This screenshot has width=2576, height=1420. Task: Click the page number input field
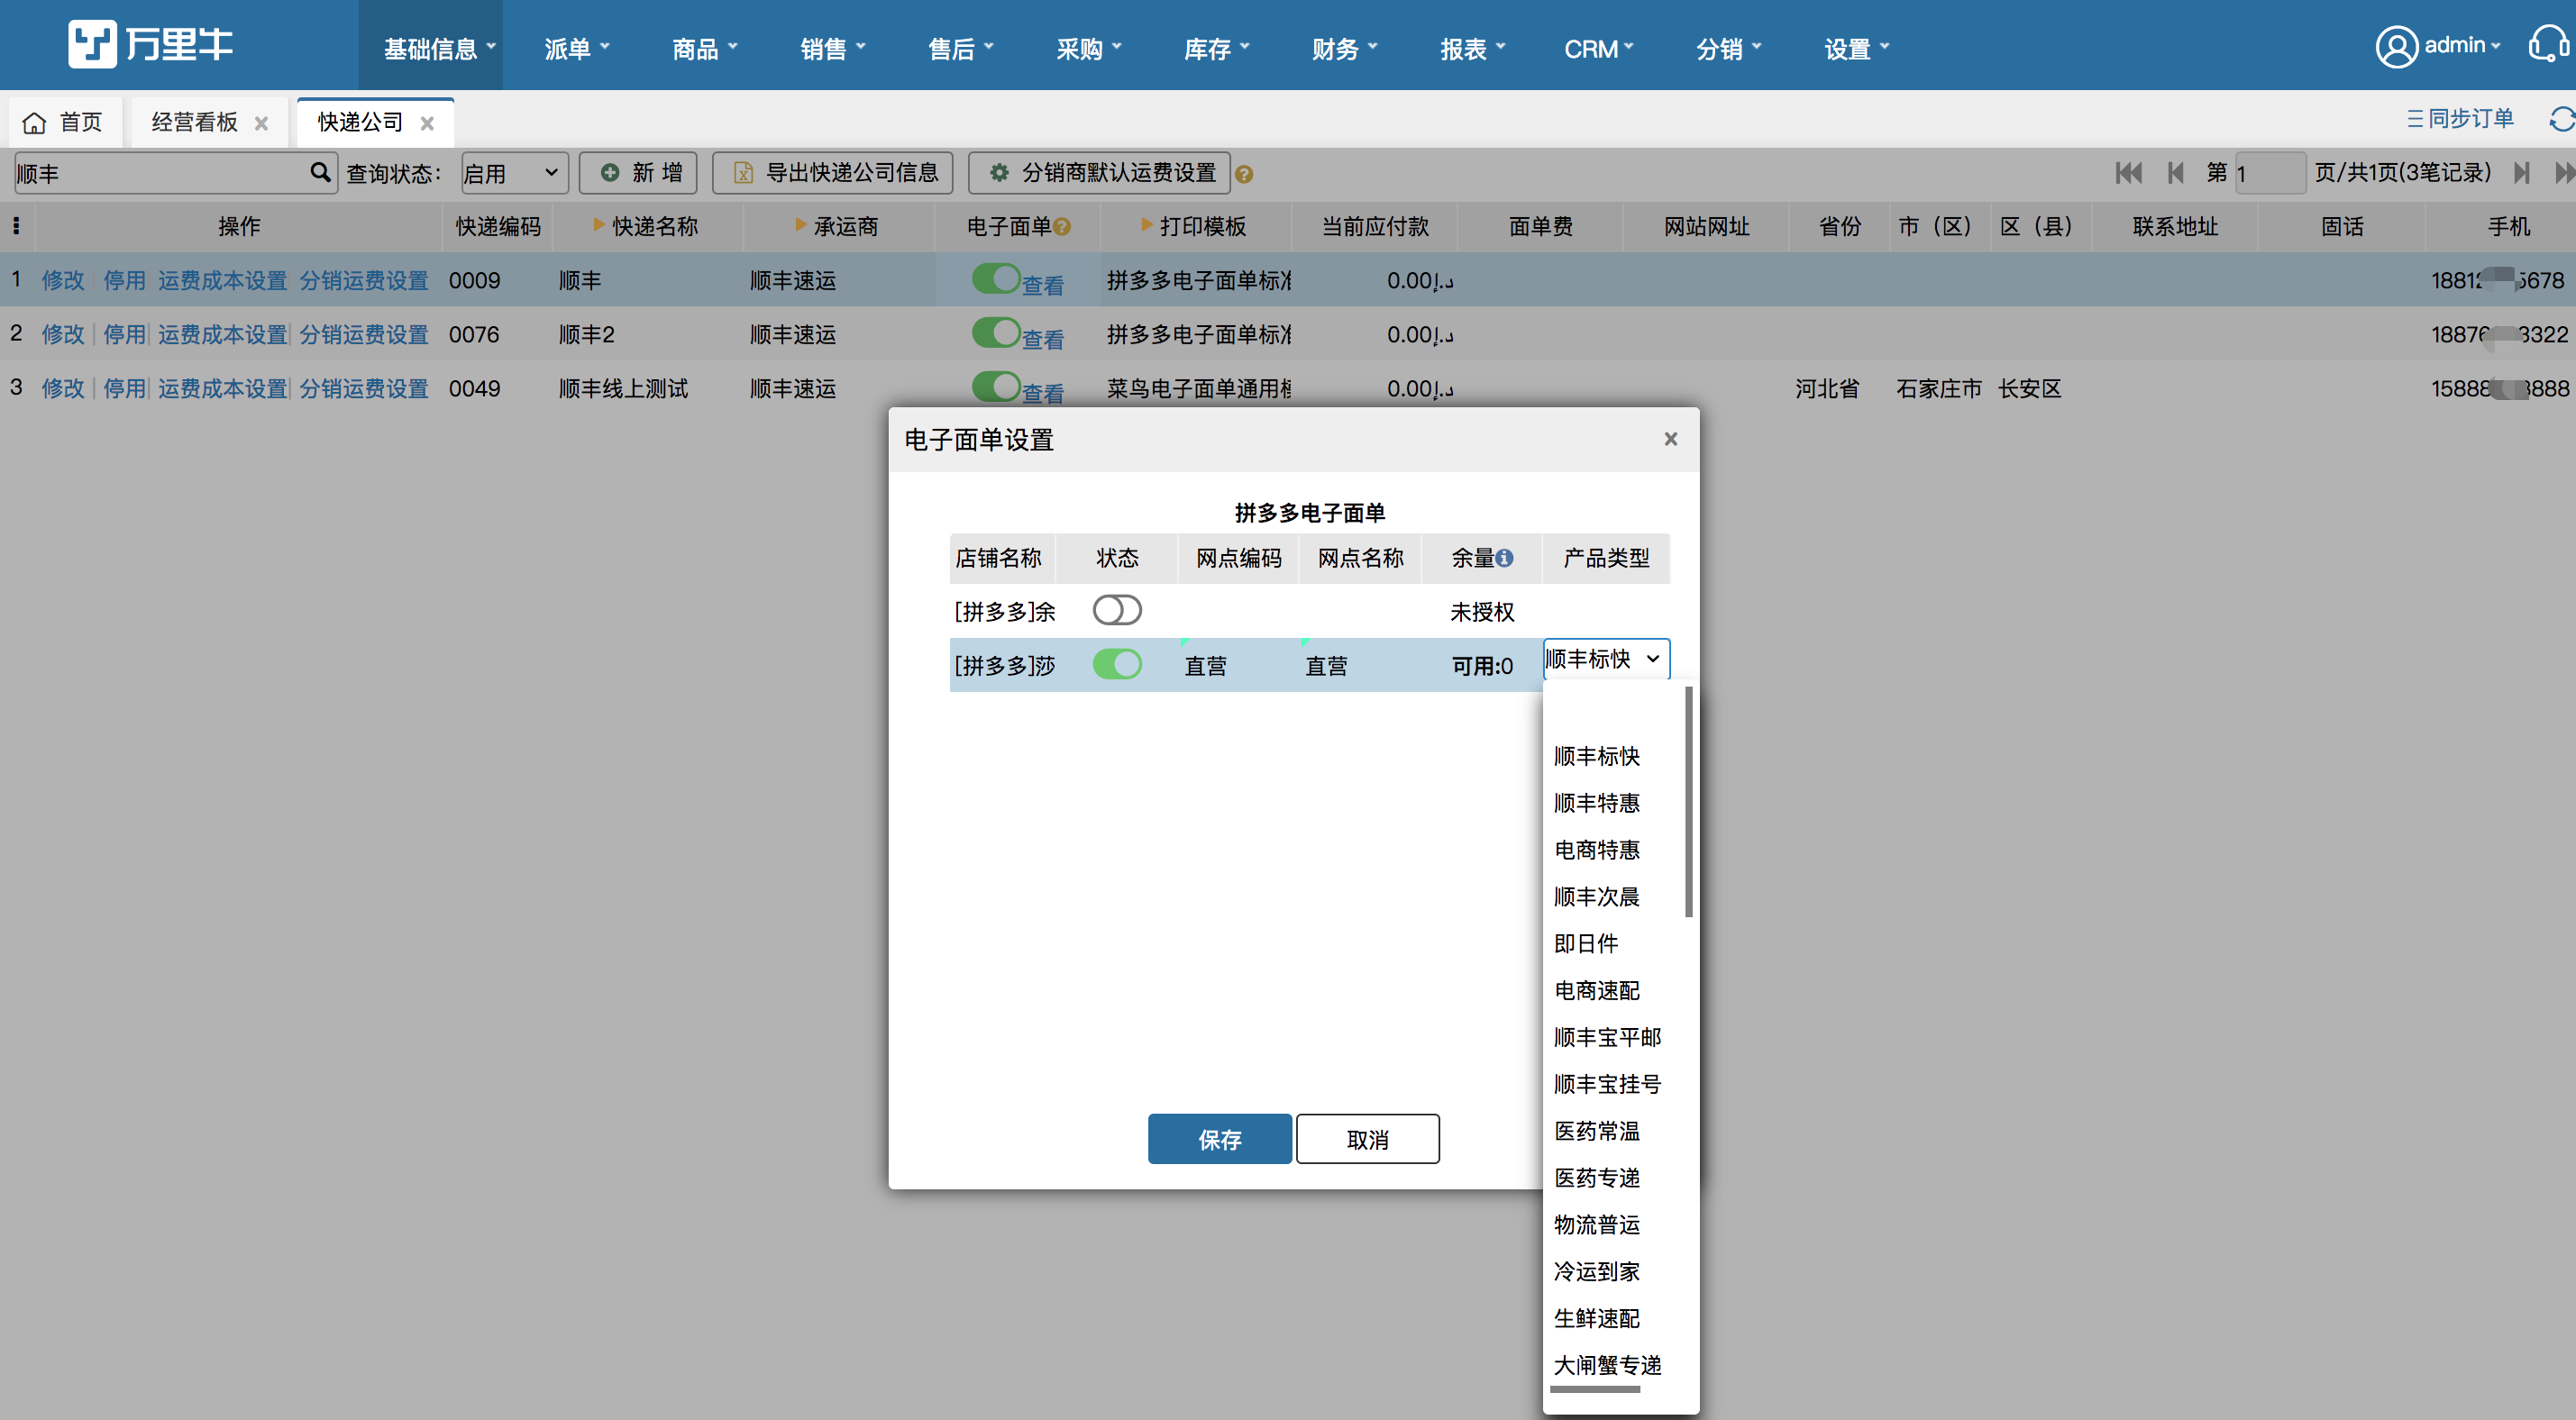click(2270, 173)
